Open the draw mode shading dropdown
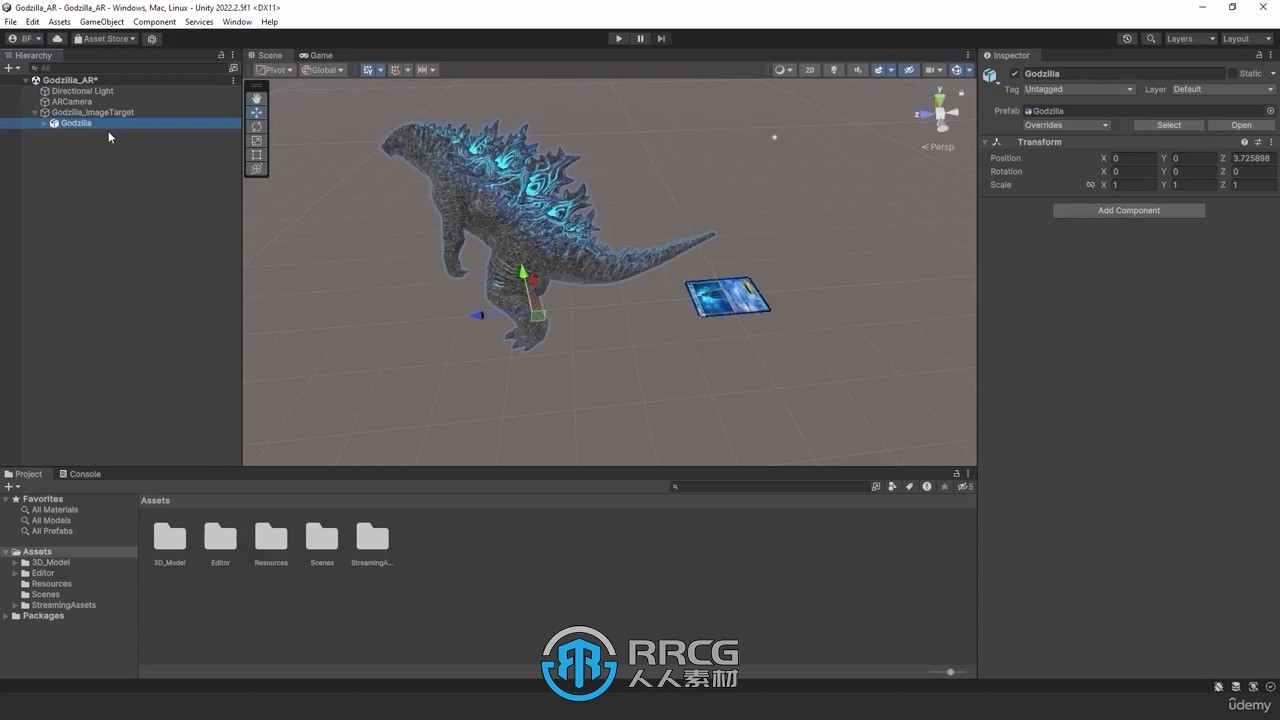 tap(784, 70)
